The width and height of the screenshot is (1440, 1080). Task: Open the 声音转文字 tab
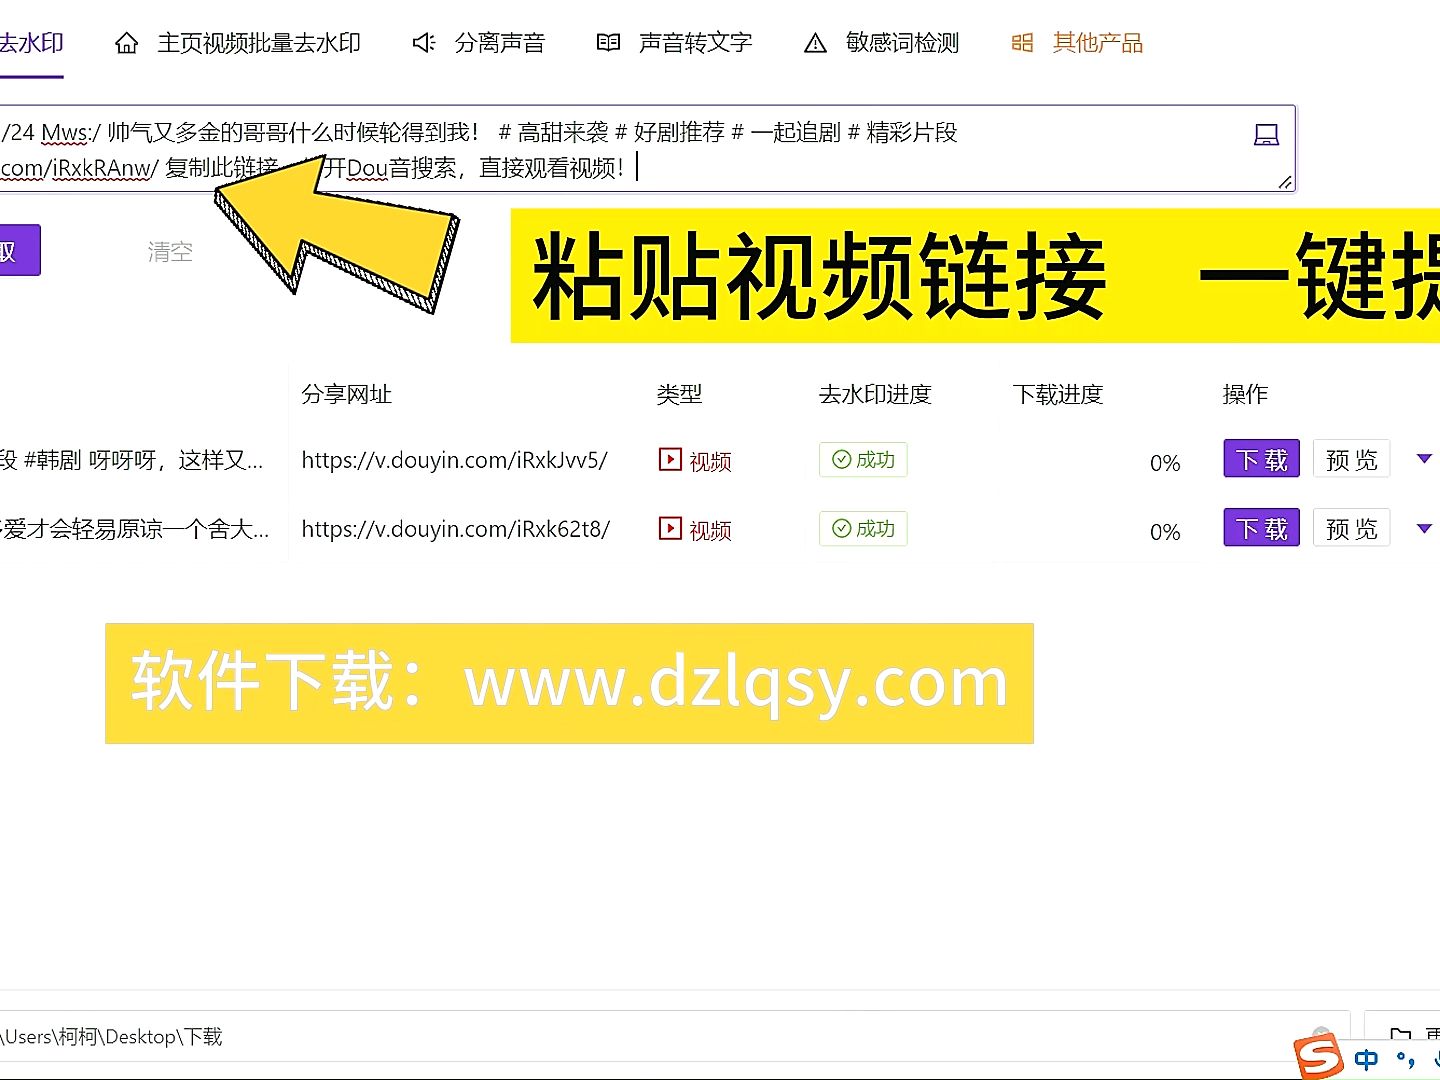[x=674, y=43]
